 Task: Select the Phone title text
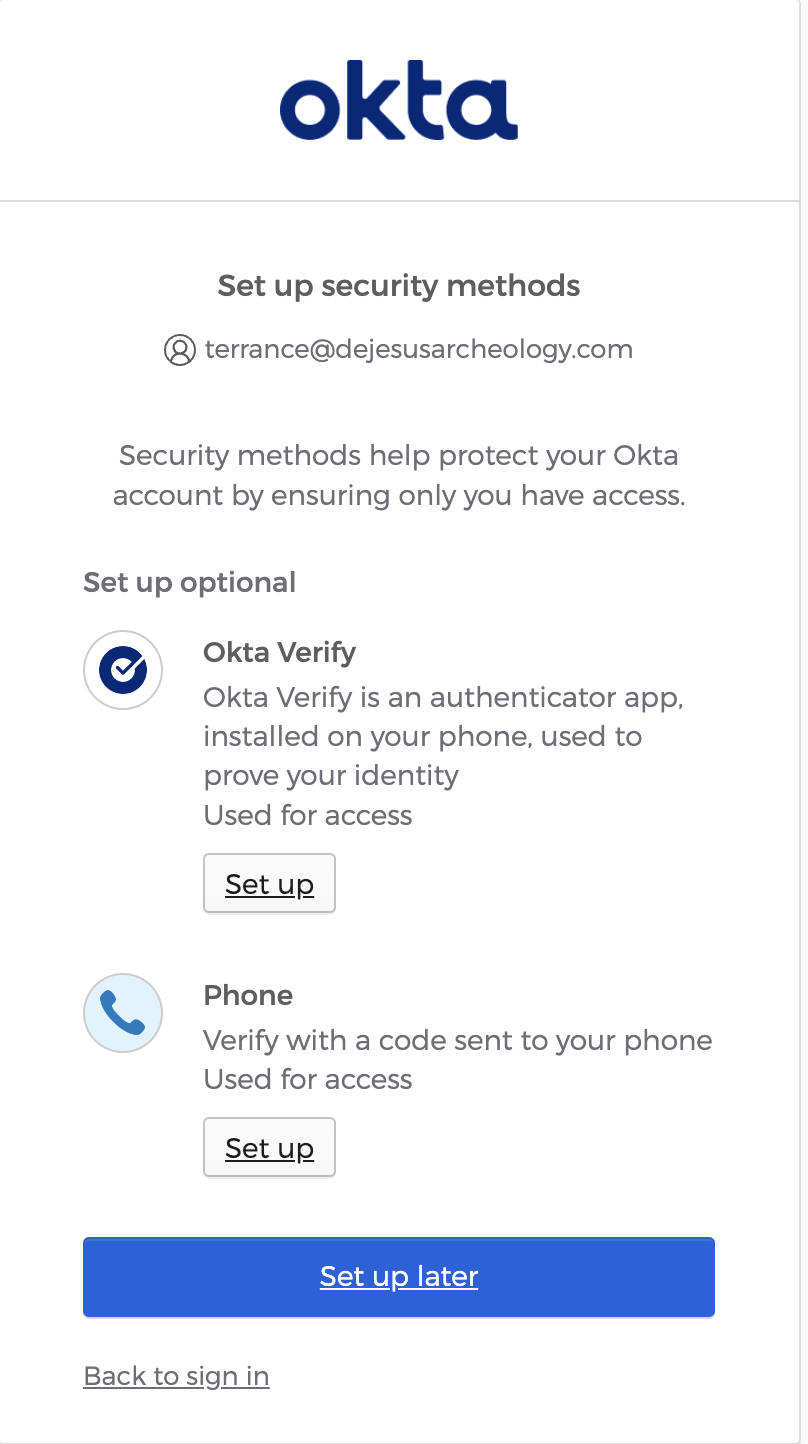248,995
